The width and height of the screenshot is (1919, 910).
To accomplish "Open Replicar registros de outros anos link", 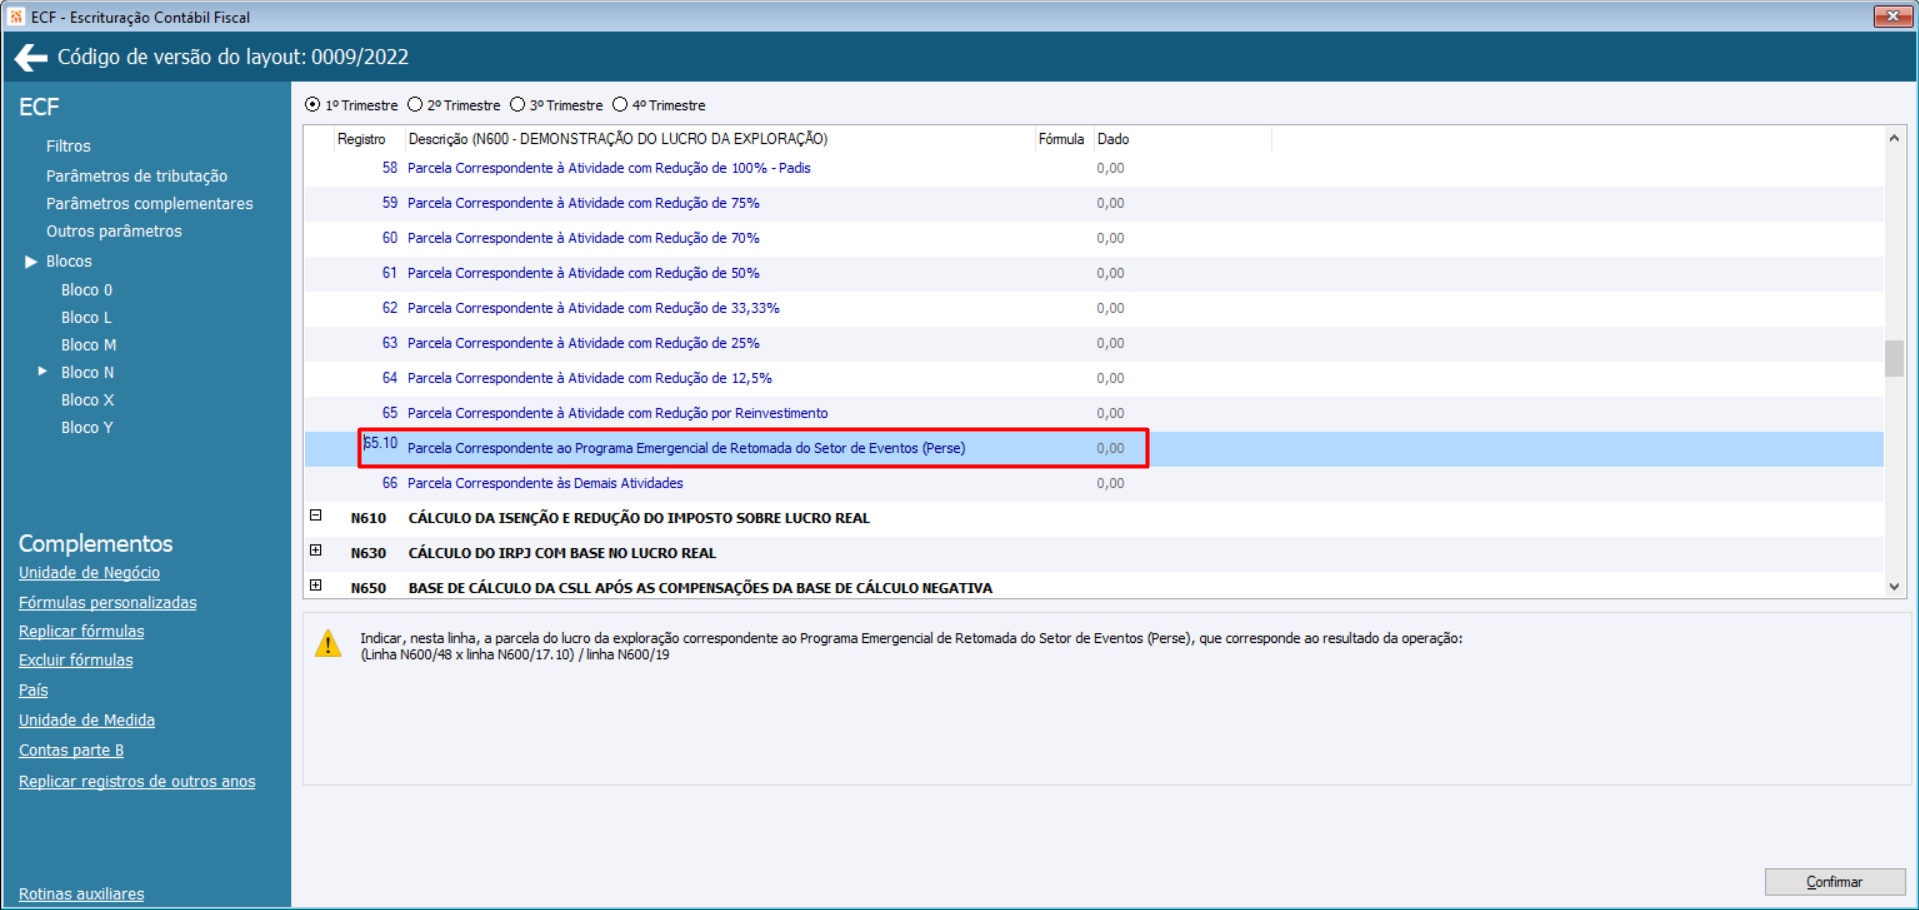I will 136,781.
